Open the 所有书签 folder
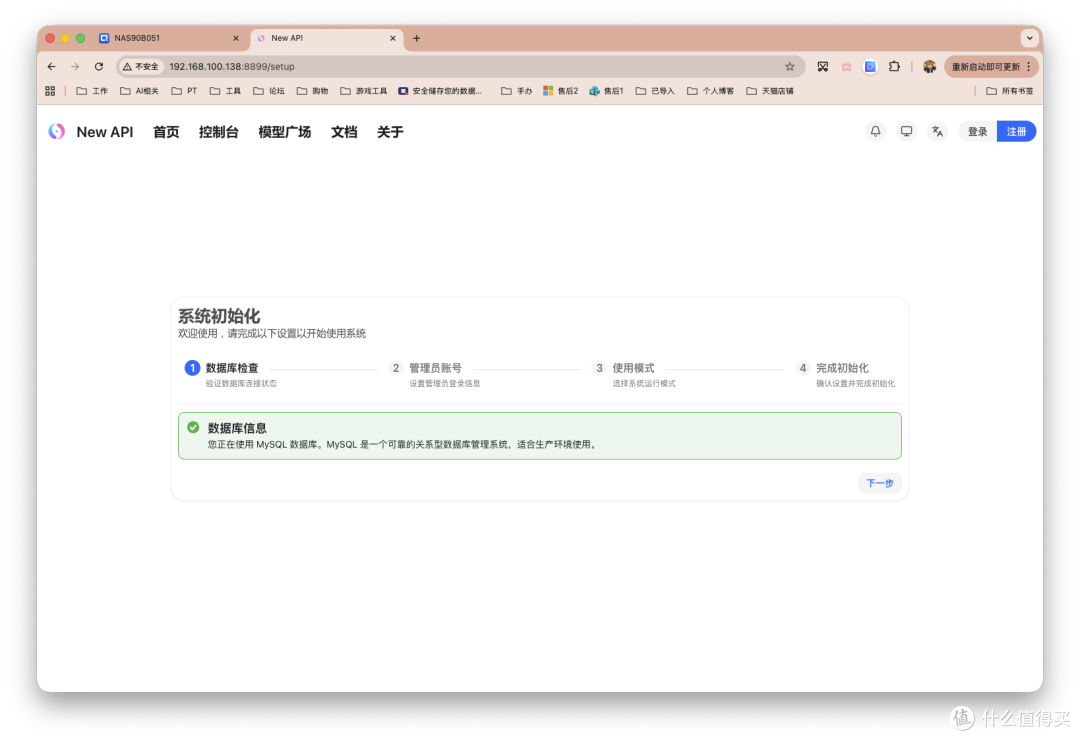Image resolution: width=1080 pixels, height=741 pixels. (x=1010, y=91)
